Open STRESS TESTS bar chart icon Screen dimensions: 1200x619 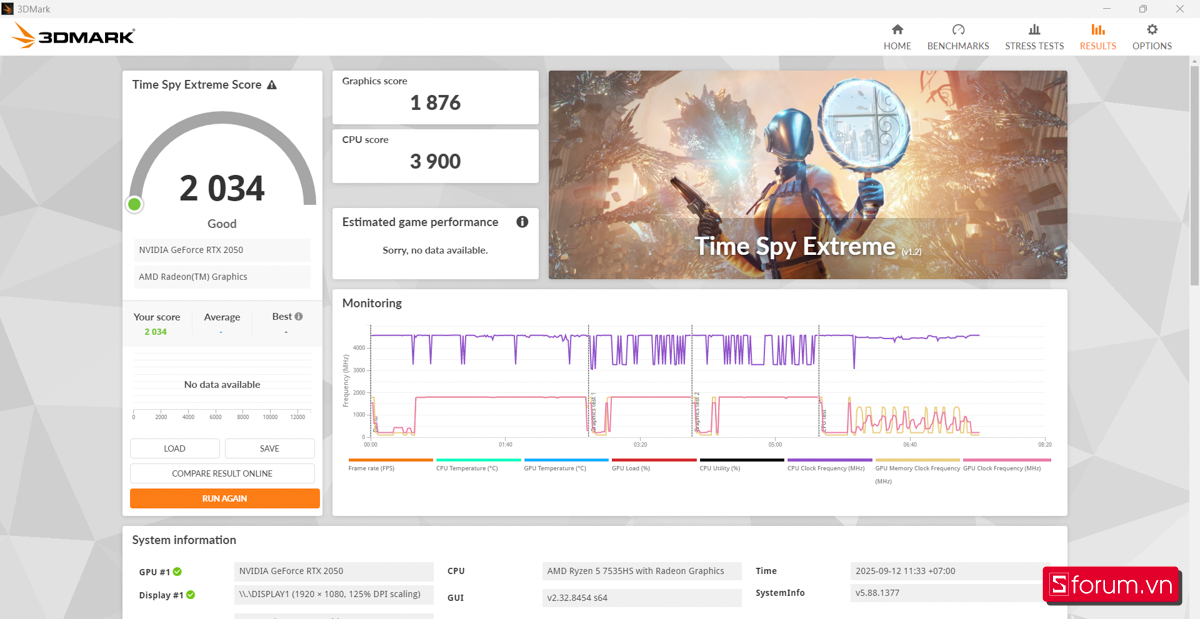coord(1034,30)
